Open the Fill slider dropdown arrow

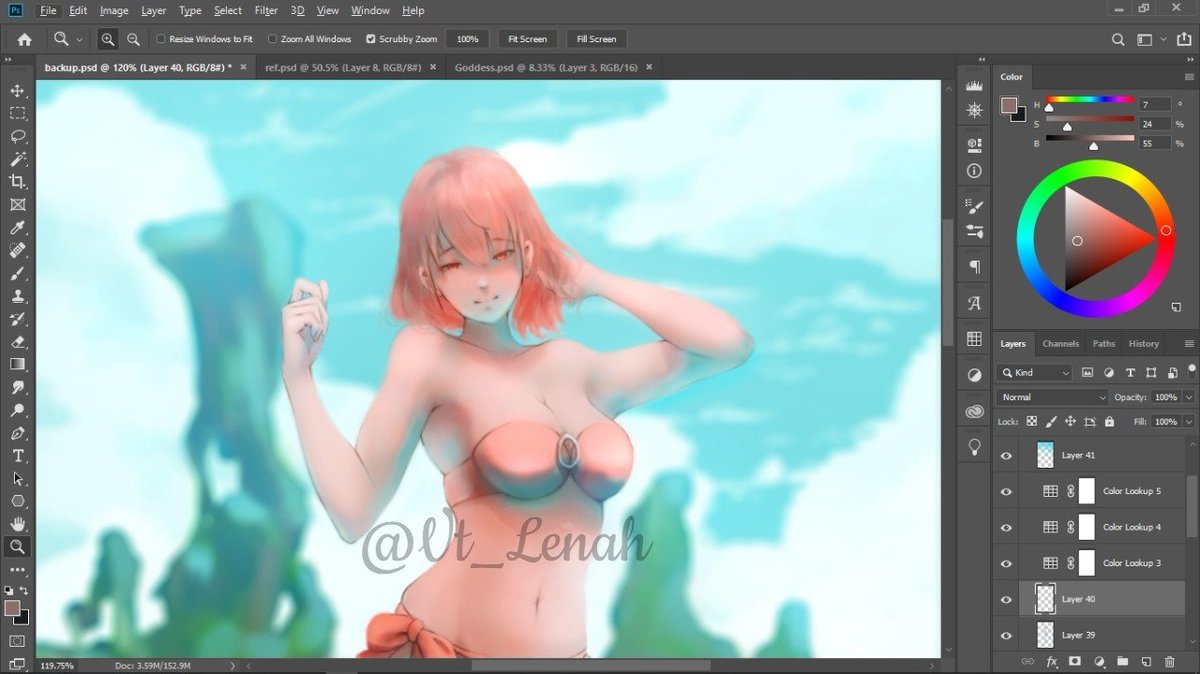[x=1188, y=422]
